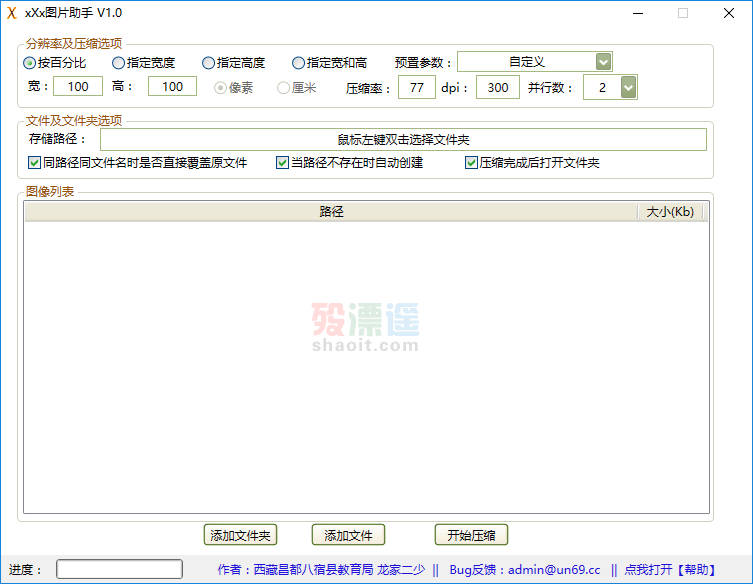Click the 添加文件夹 button
753x584 pixels.
(241, 535)
